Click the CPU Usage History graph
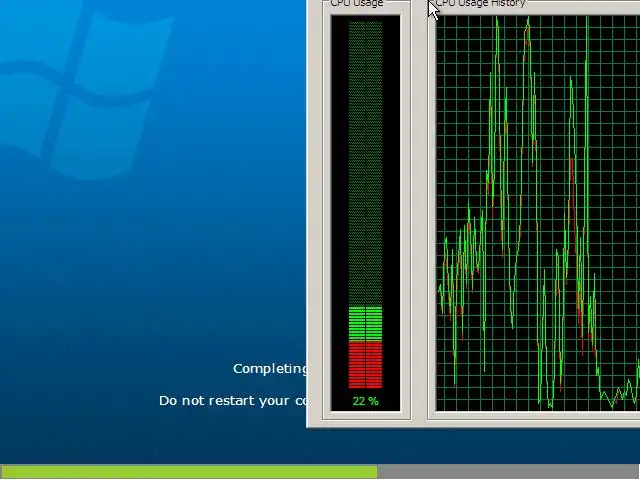Image resolution: width=640 pixels, height=480 pixels. click(538, 213)
